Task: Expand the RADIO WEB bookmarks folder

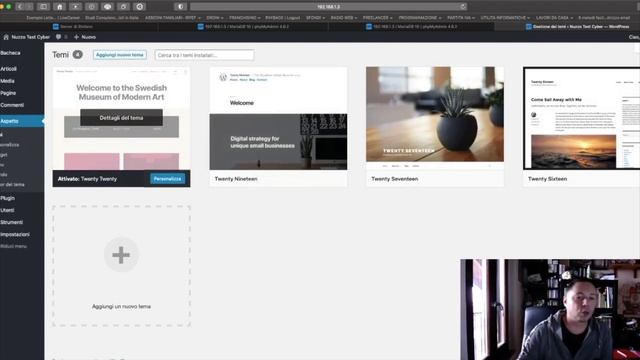Action: (x=344, y=18)
